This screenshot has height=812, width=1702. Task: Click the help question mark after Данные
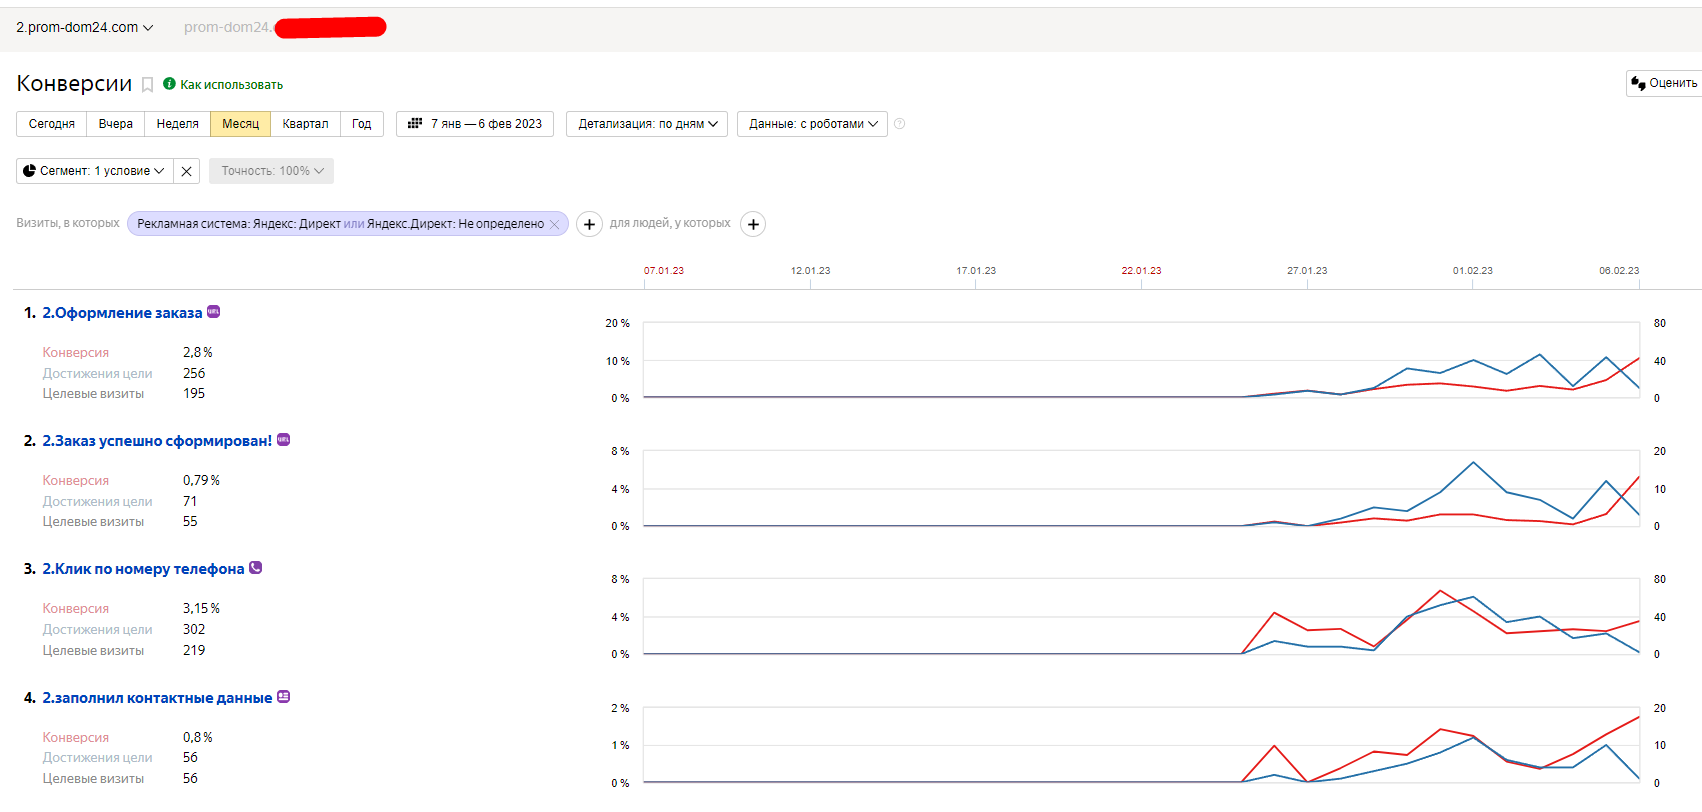899,124
